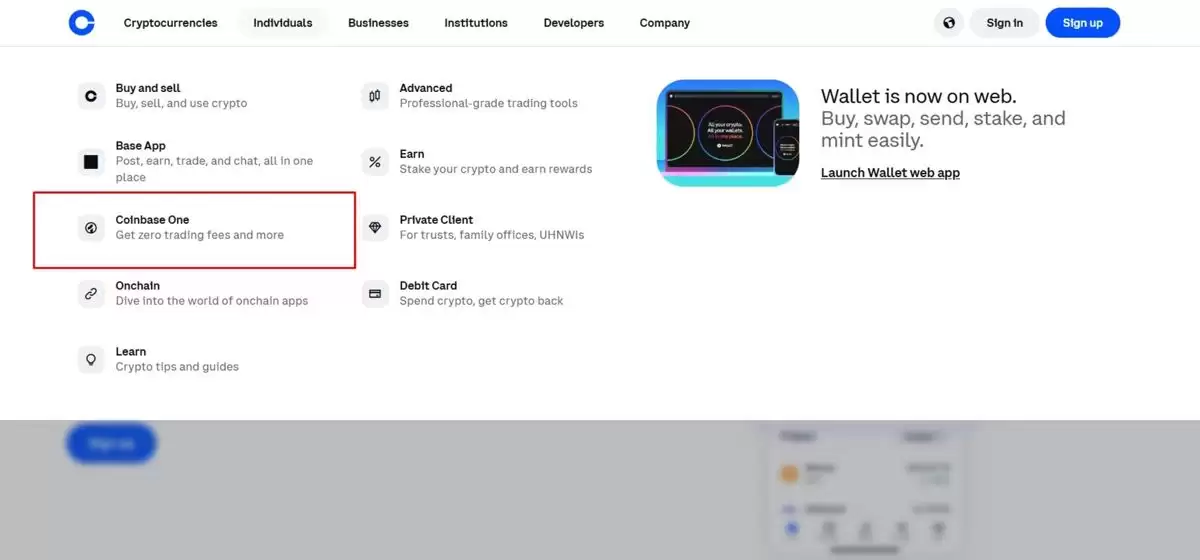The image size is (1200, 560).
Task: Click the Learn lightbulb icon
Action: pyautogui.click(x=91, y=360)
